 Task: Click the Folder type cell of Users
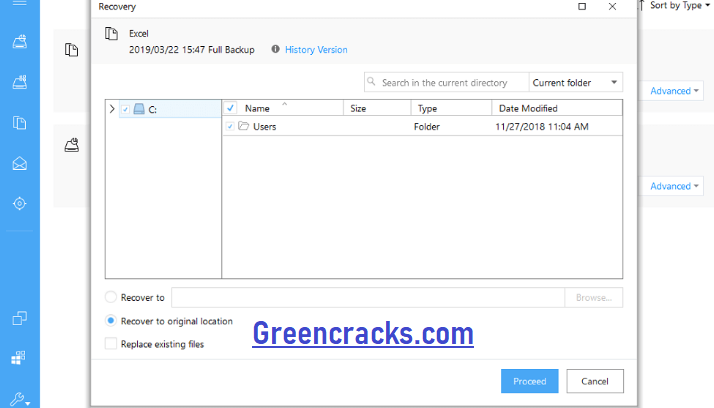427,127
